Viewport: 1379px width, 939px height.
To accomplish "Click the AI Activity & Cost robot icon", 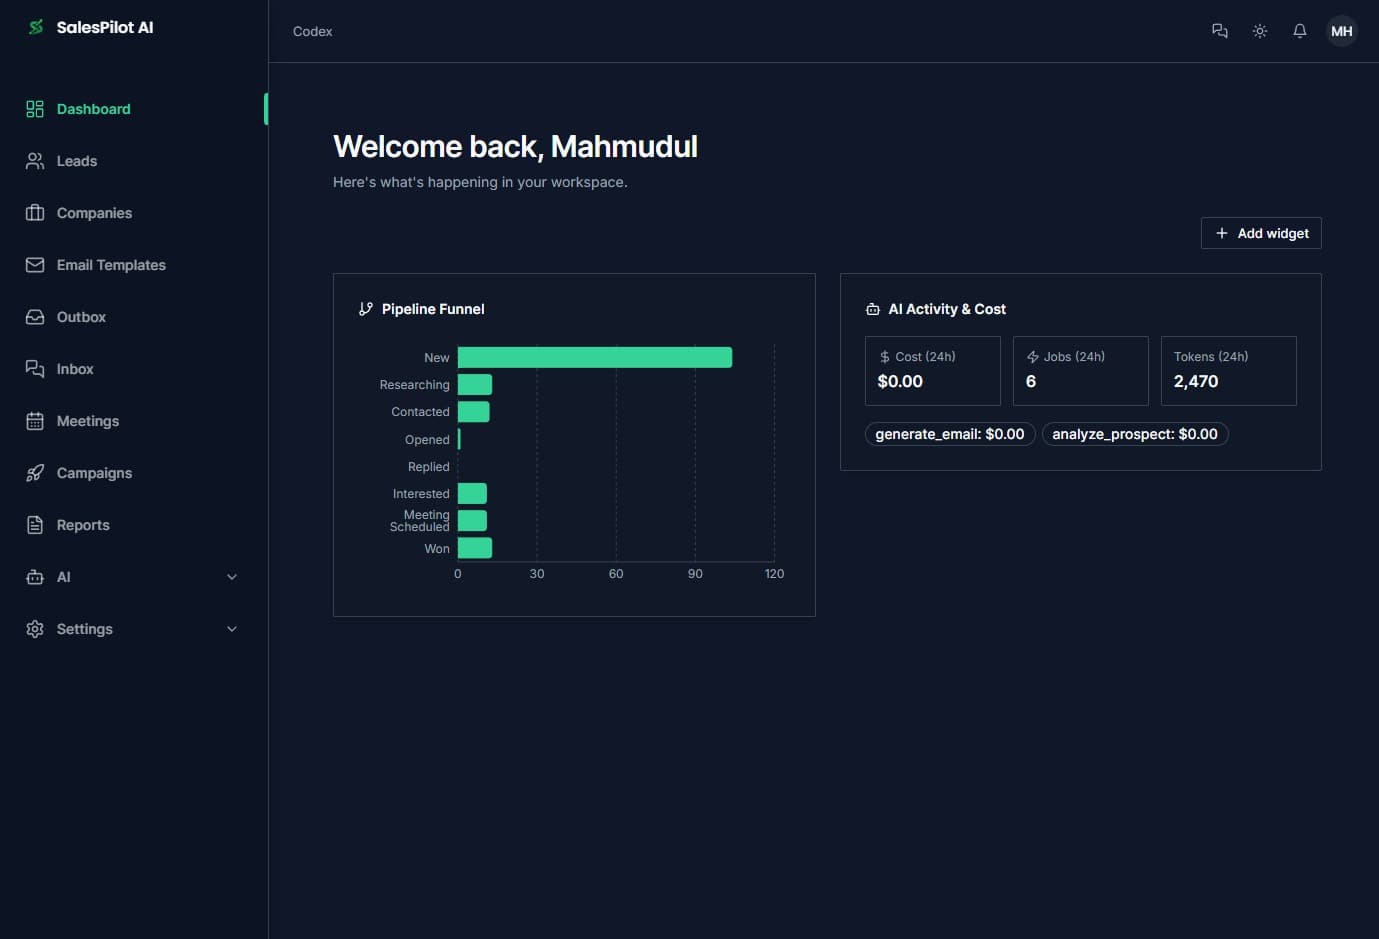I will click(873, 309).
